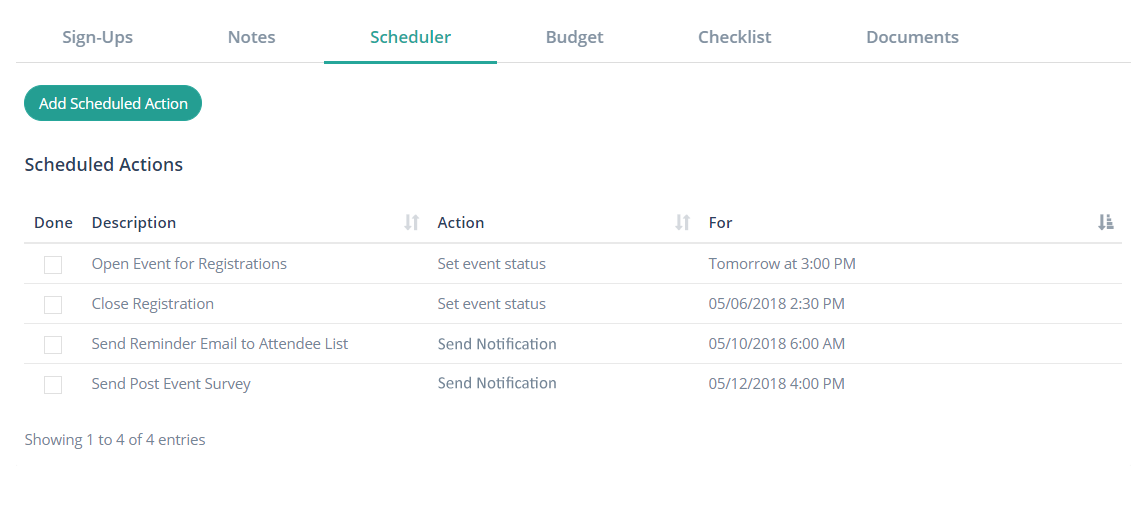Check Done box for Open Event for Registrations
1138x518 pixels.
[x=53, y=265]
